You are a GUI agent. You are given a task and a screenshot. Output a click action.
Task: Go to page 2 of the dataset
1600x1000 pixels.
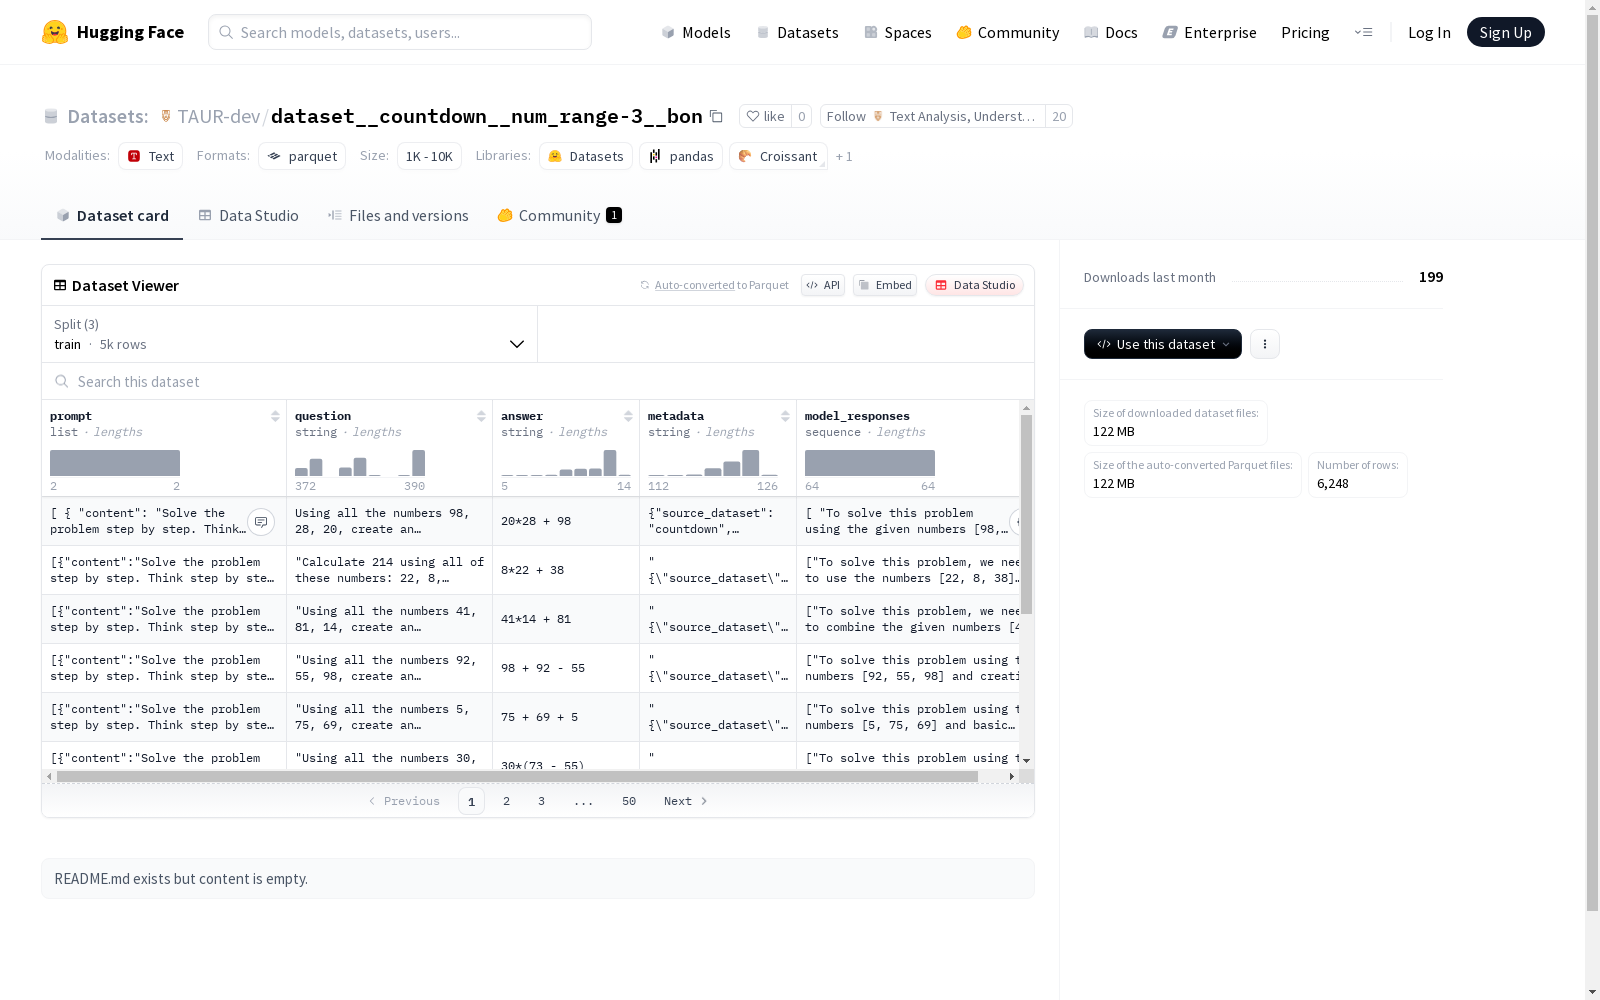[507, 801]
